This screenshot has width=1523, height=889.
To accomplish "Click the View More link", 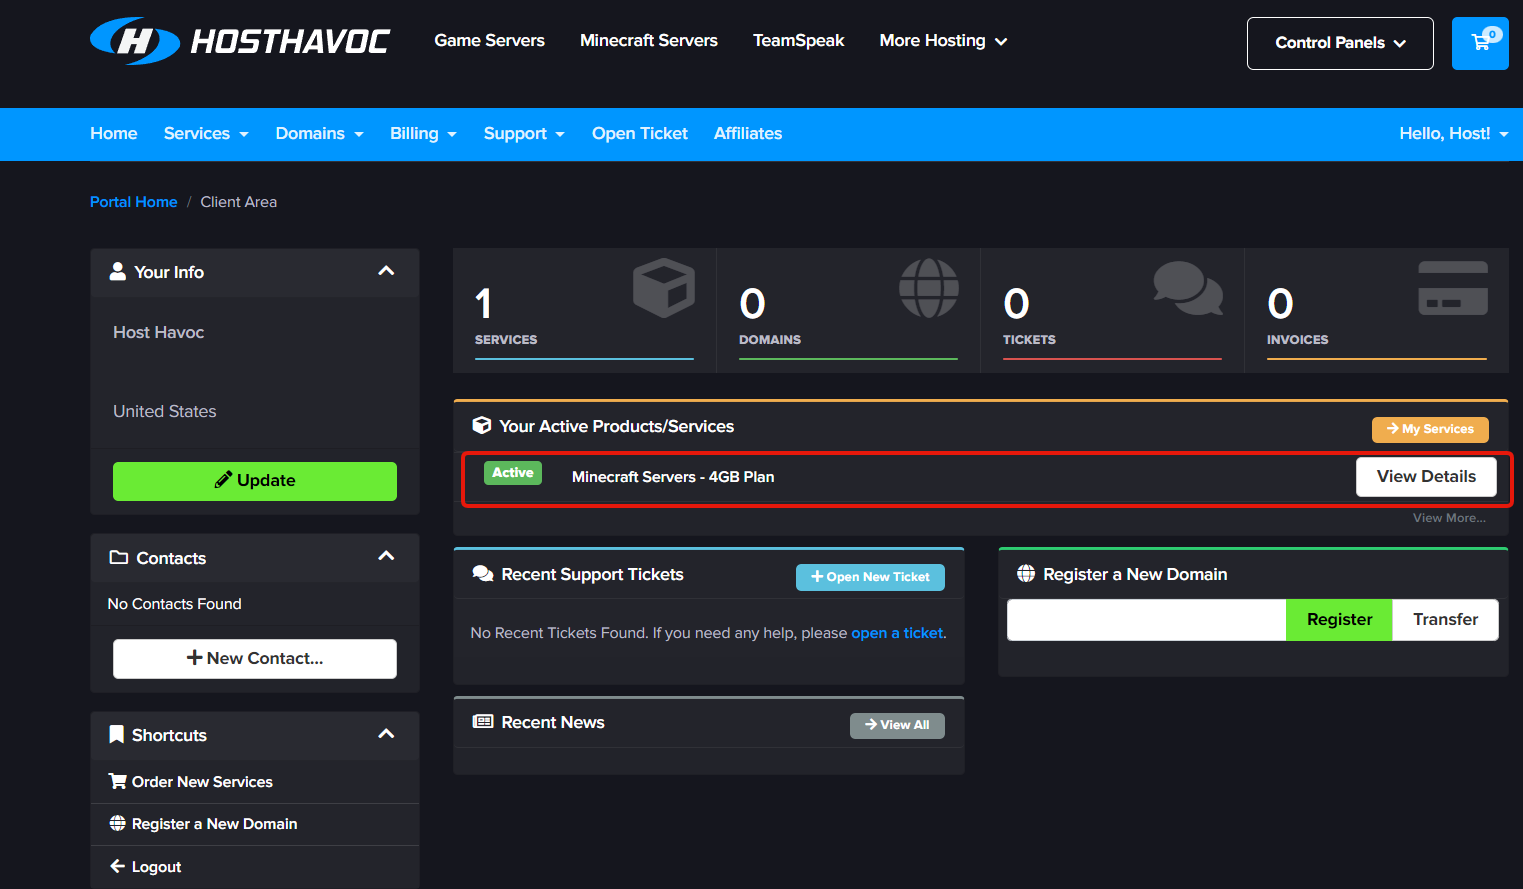I will click(1449, 518).
